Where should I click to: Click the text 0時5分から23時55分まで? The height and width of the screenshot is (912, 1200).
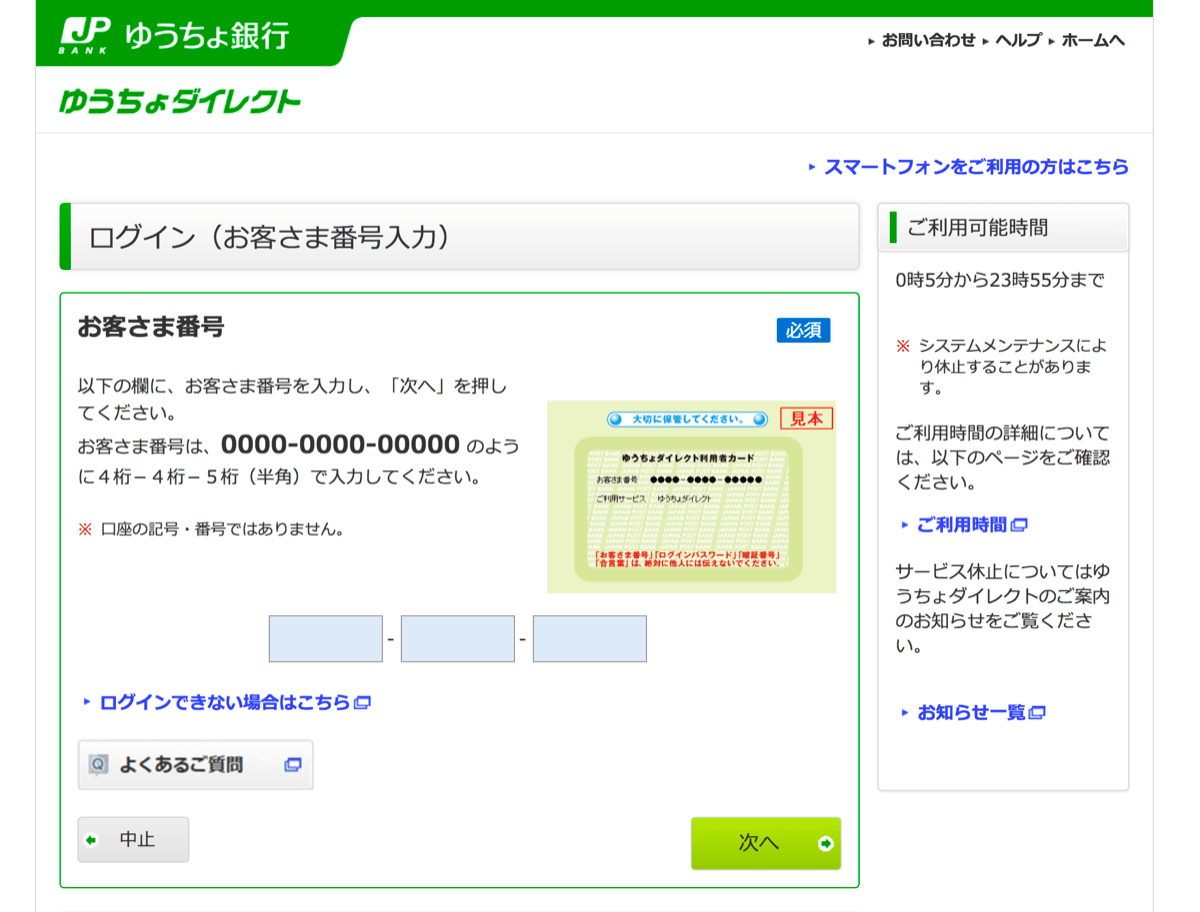(1000, 281)
